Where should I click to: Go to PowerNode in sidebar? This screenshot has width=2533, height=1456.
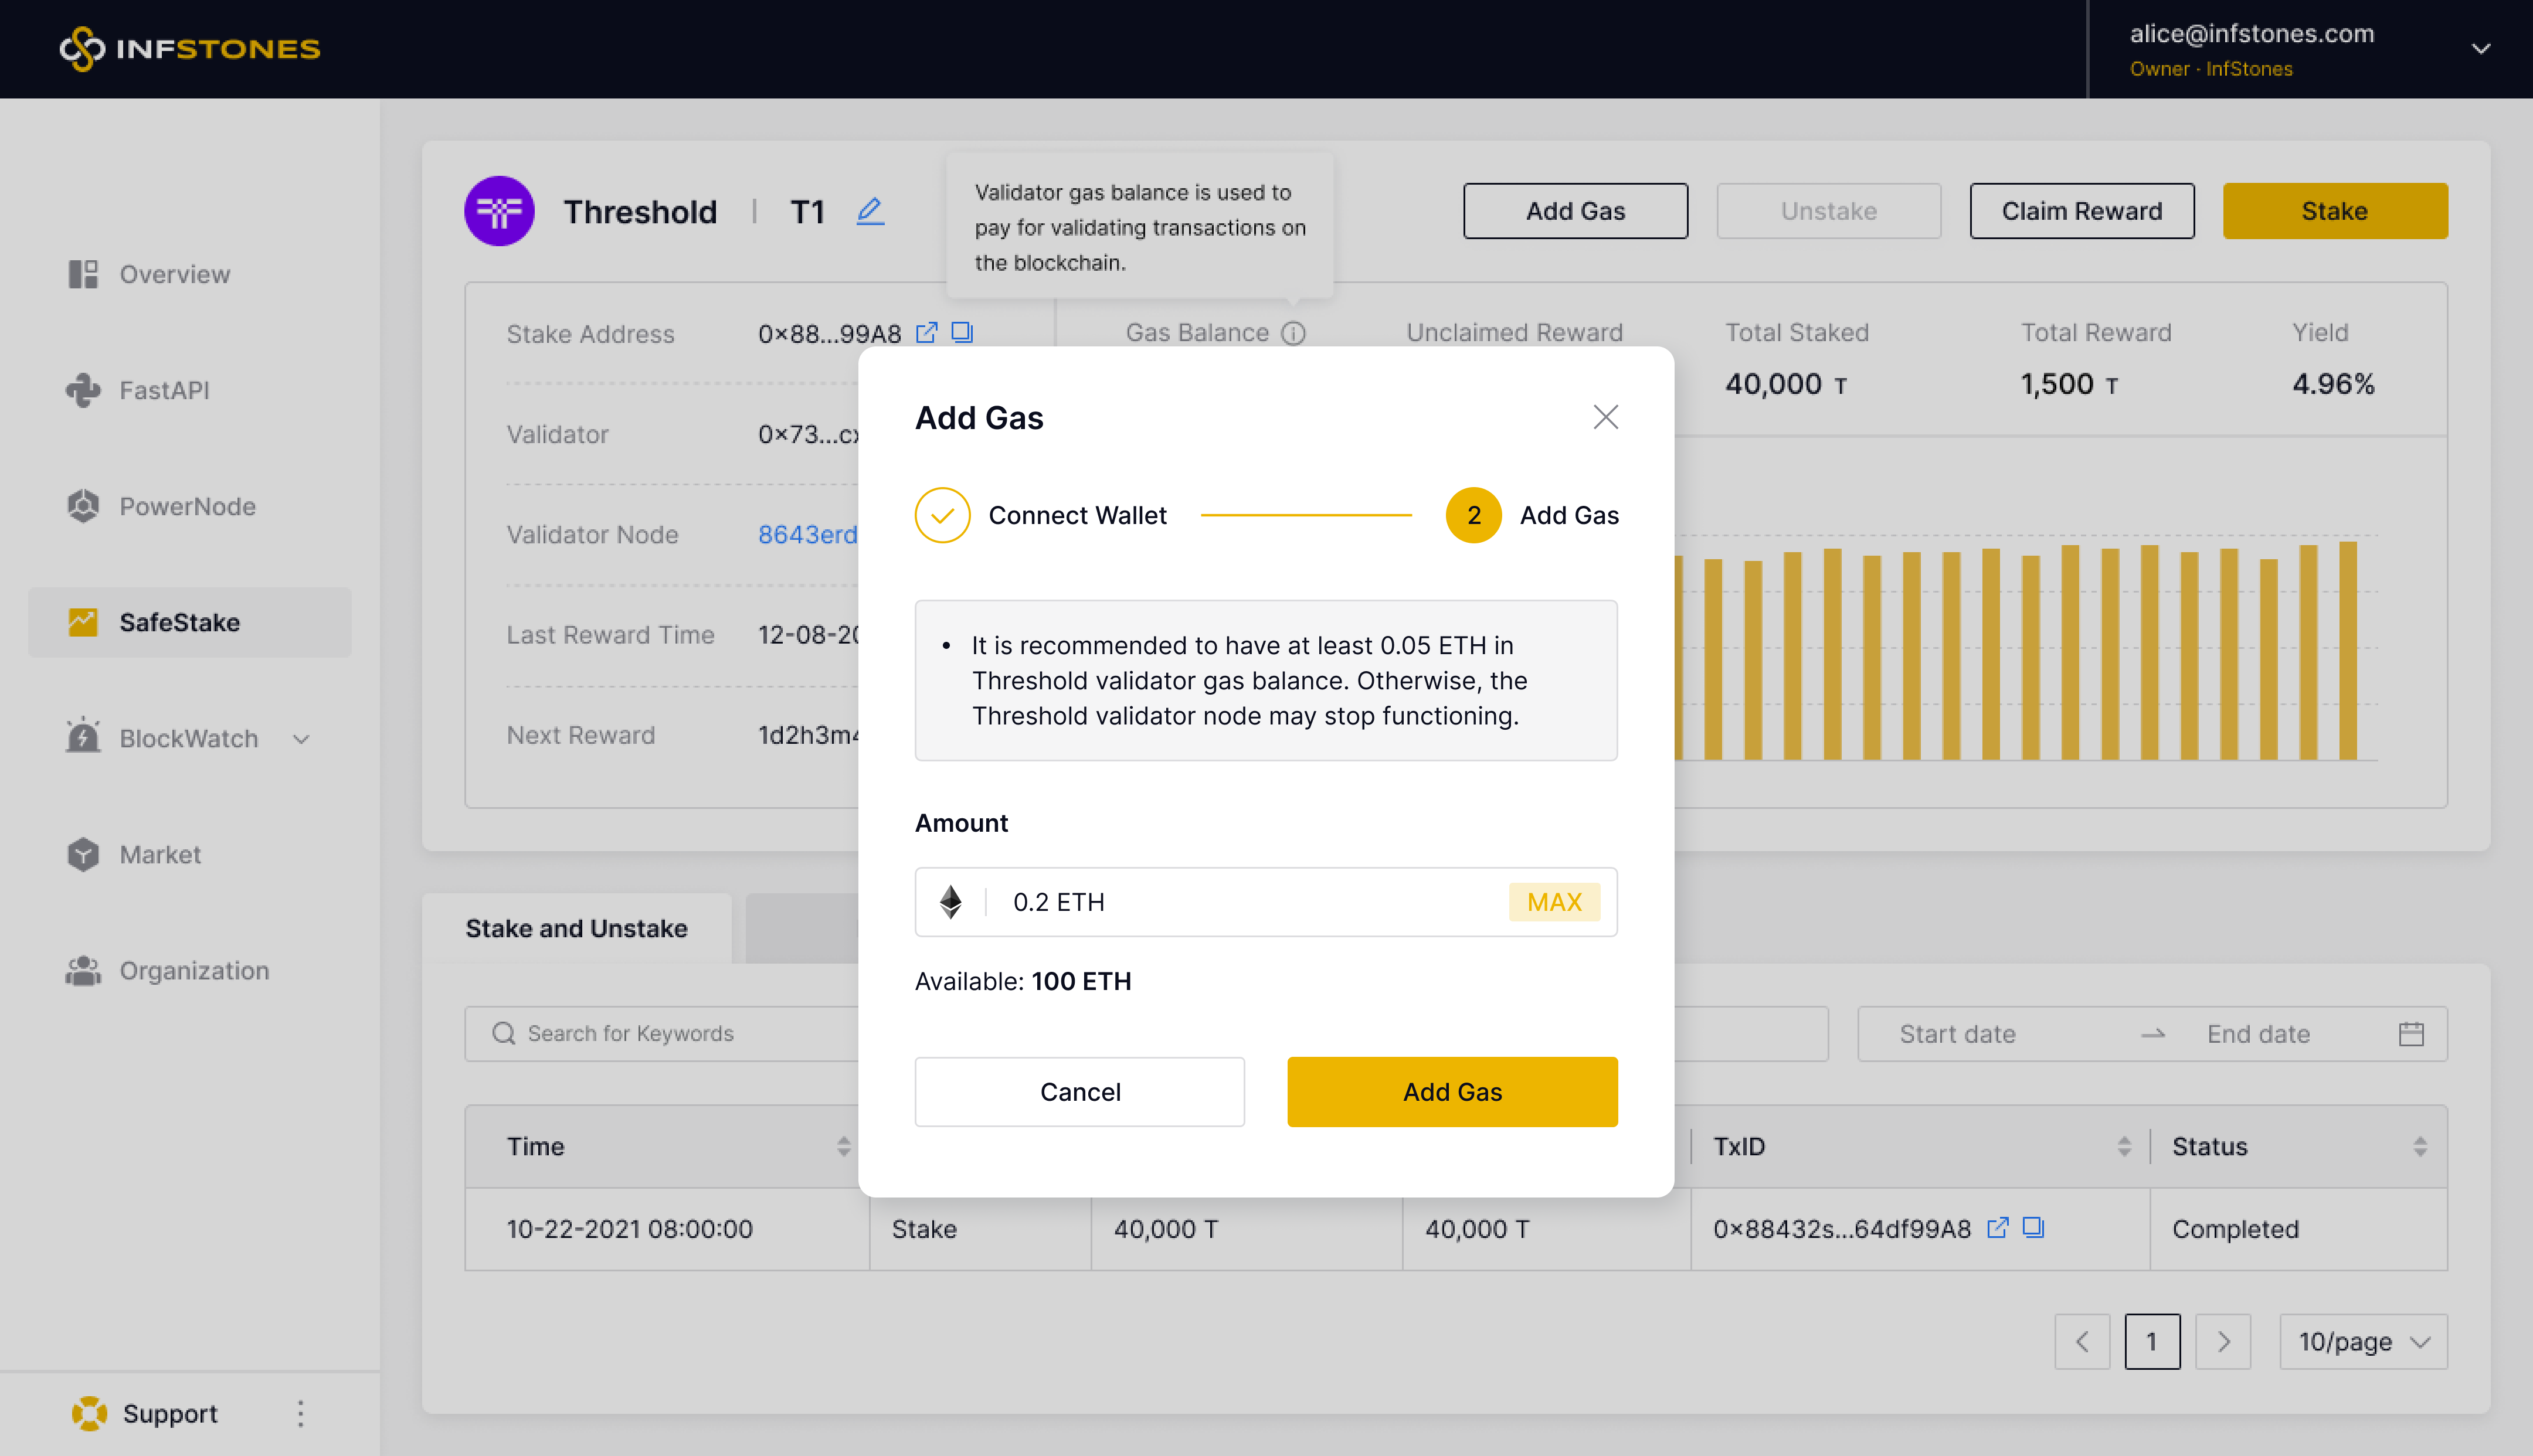coord(187,506)
